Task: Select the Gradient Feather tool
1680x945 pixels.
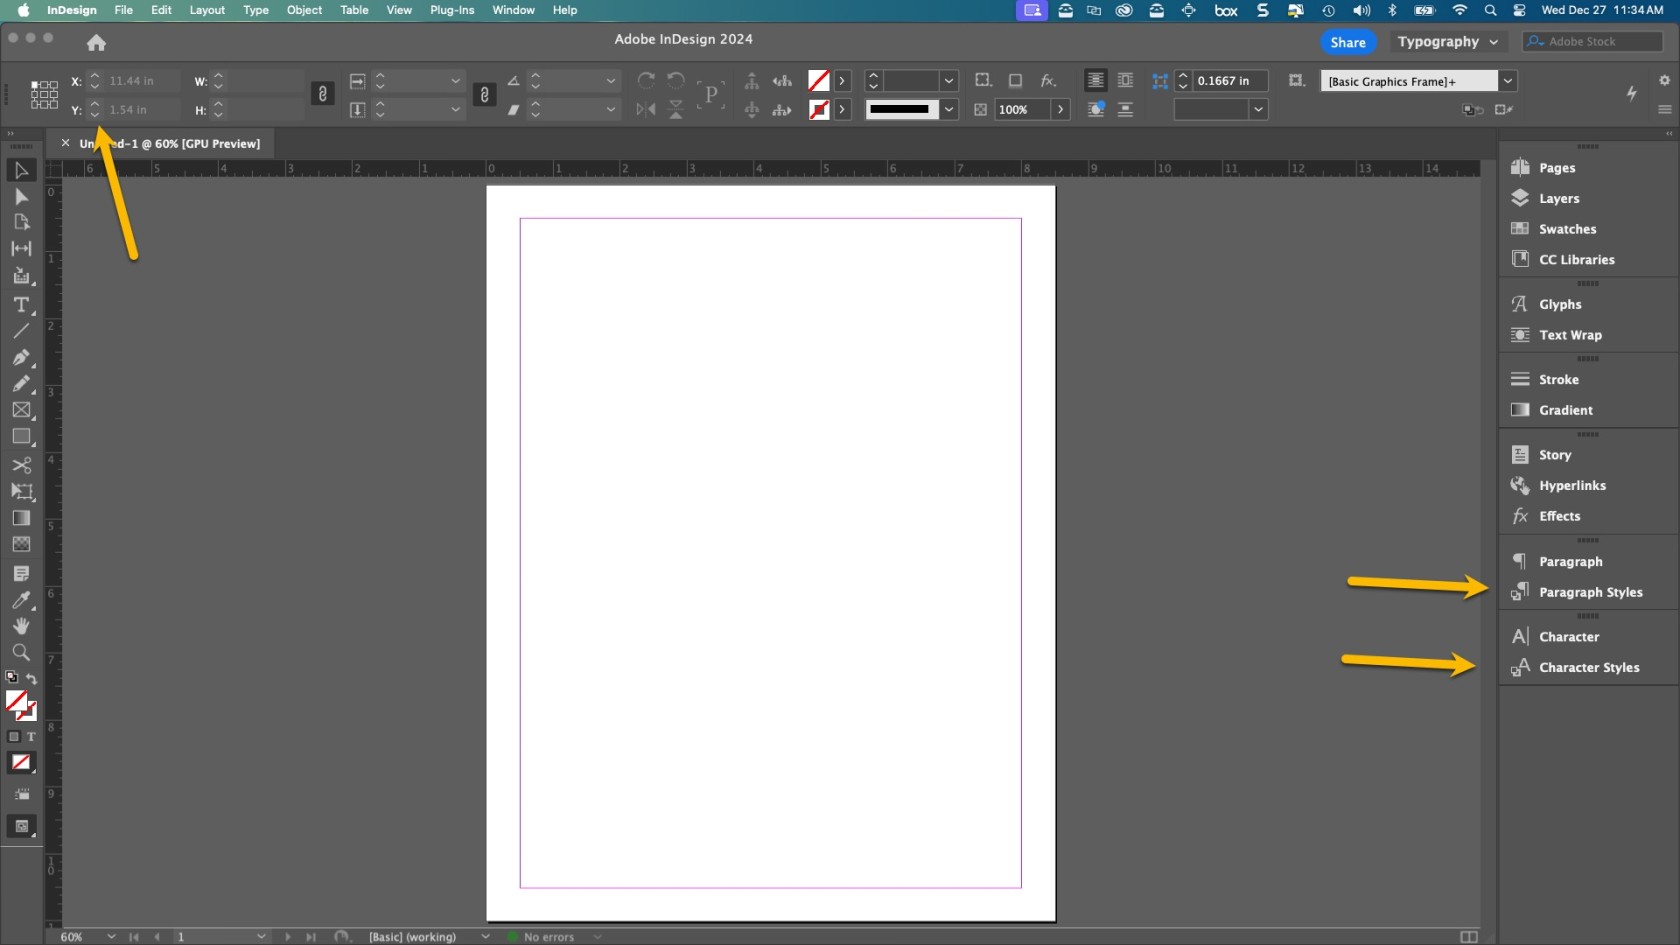Action: [x=21, y=544]
